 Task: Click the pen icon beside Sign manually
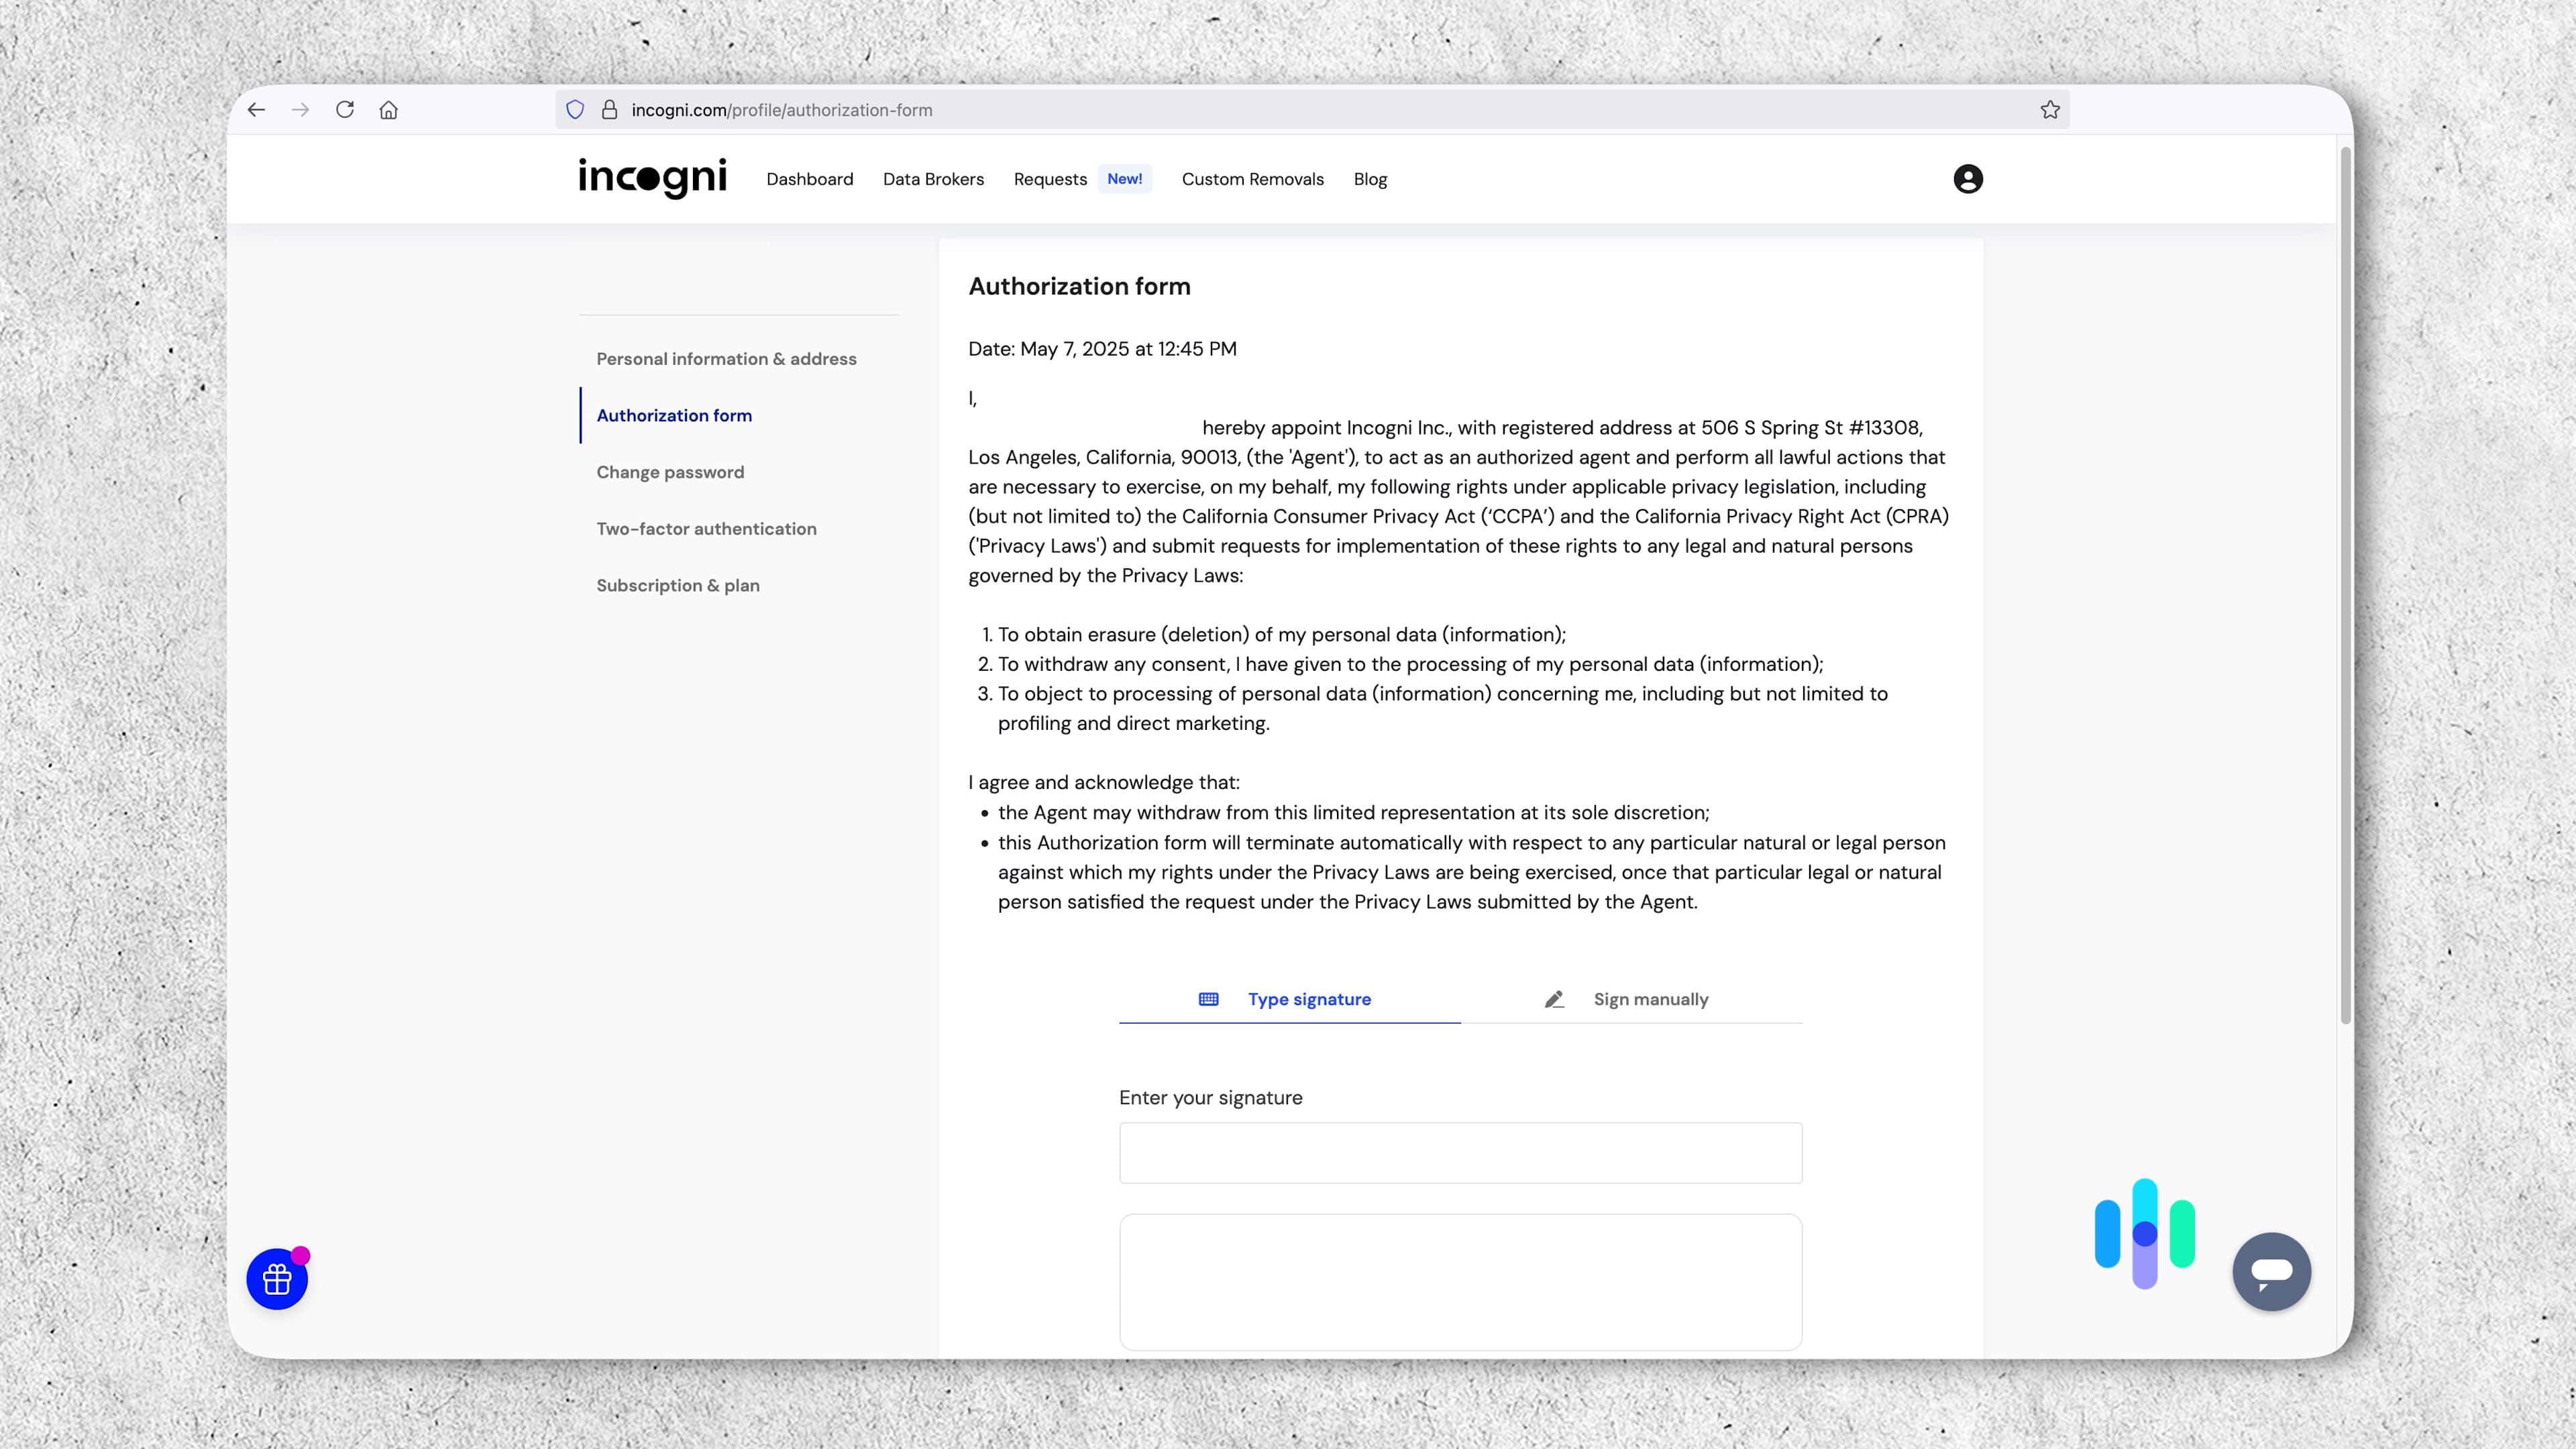coord(1554,999)
